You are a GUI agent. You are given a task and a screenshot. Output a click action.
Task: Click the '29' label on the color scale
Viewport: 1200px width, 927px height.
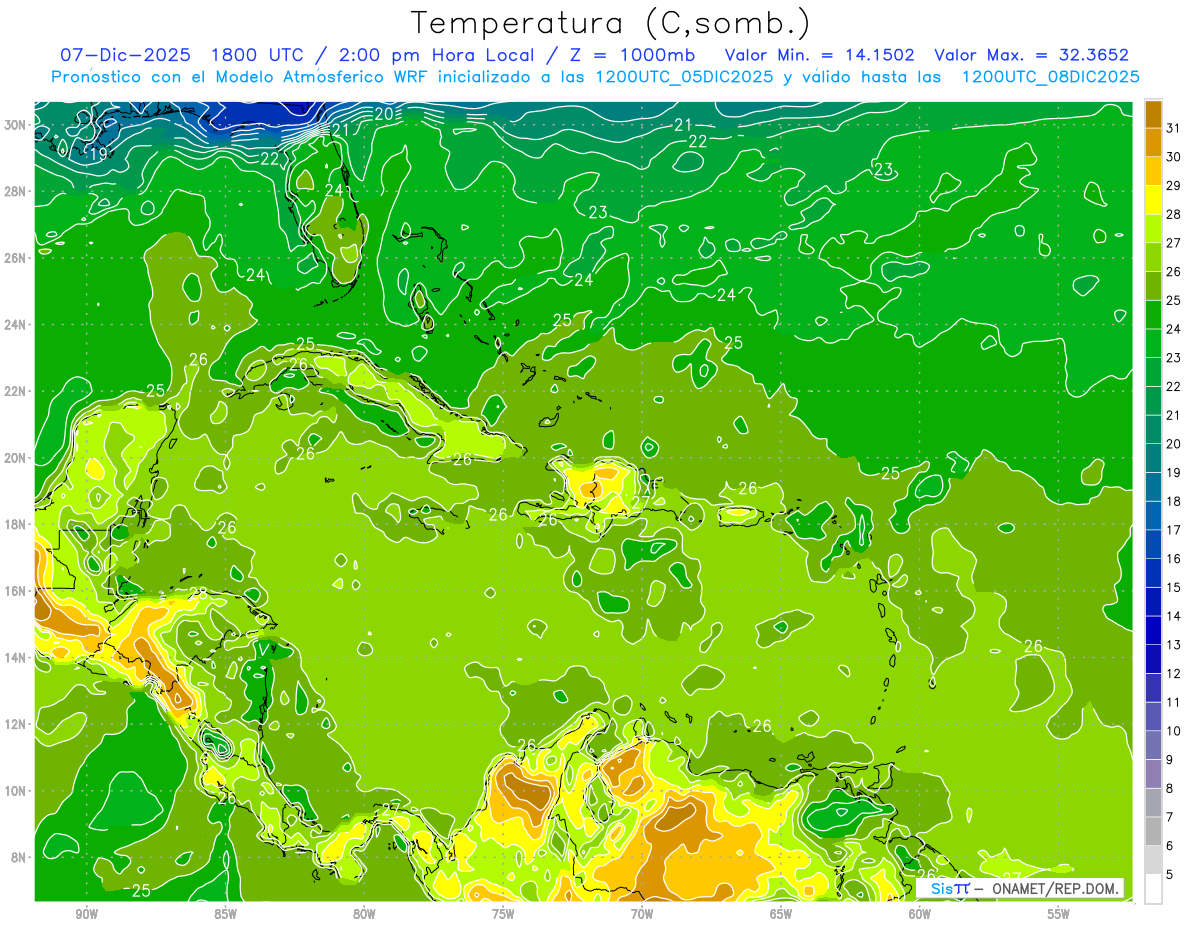pos(1174,186)
